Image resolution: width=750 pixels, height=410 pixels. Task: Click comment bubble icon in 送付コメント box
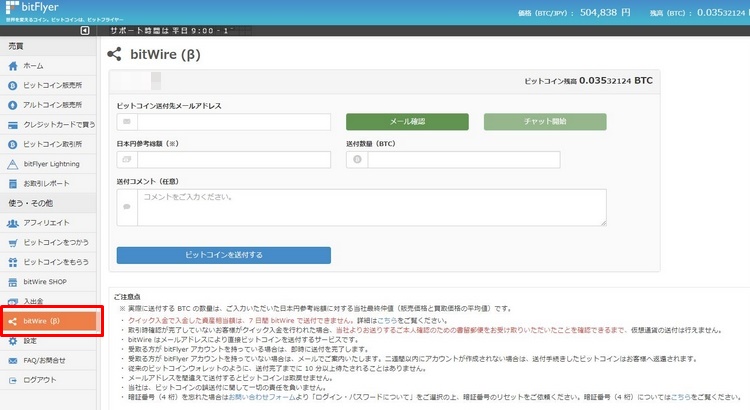[127, 207]
